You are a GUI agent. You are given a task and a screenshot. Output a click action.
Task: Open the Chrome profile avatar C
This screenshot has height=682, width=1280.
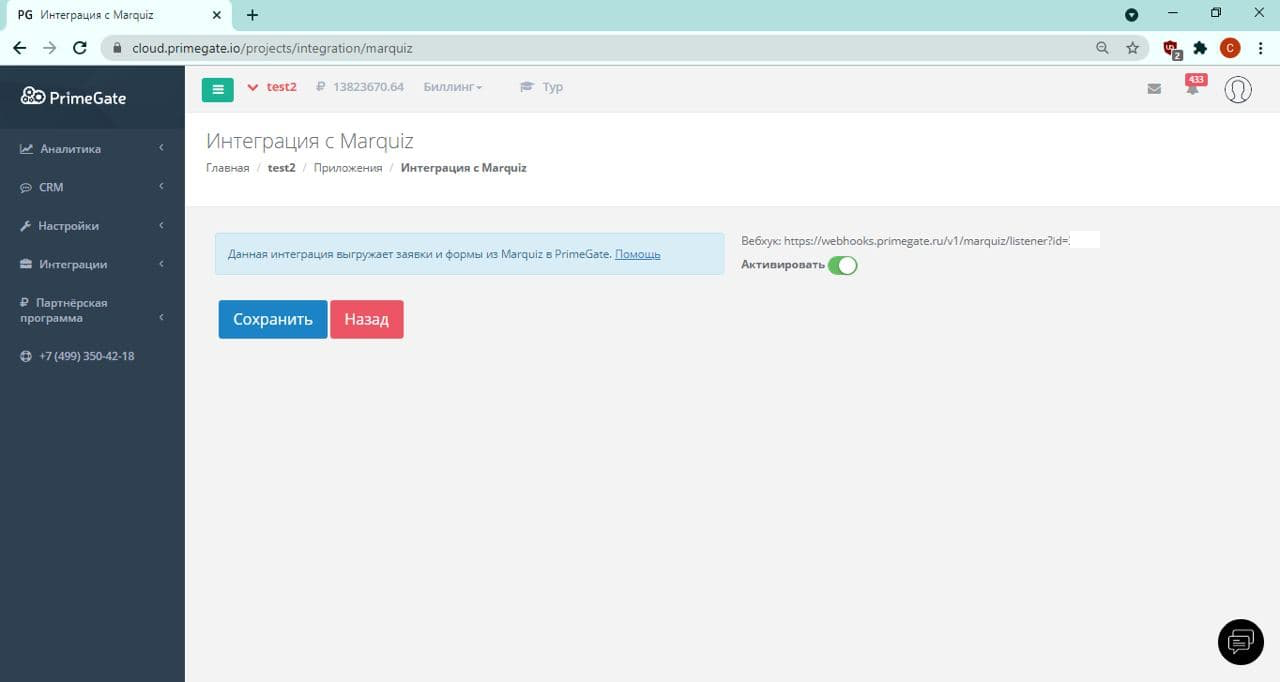click(1230, 48)
